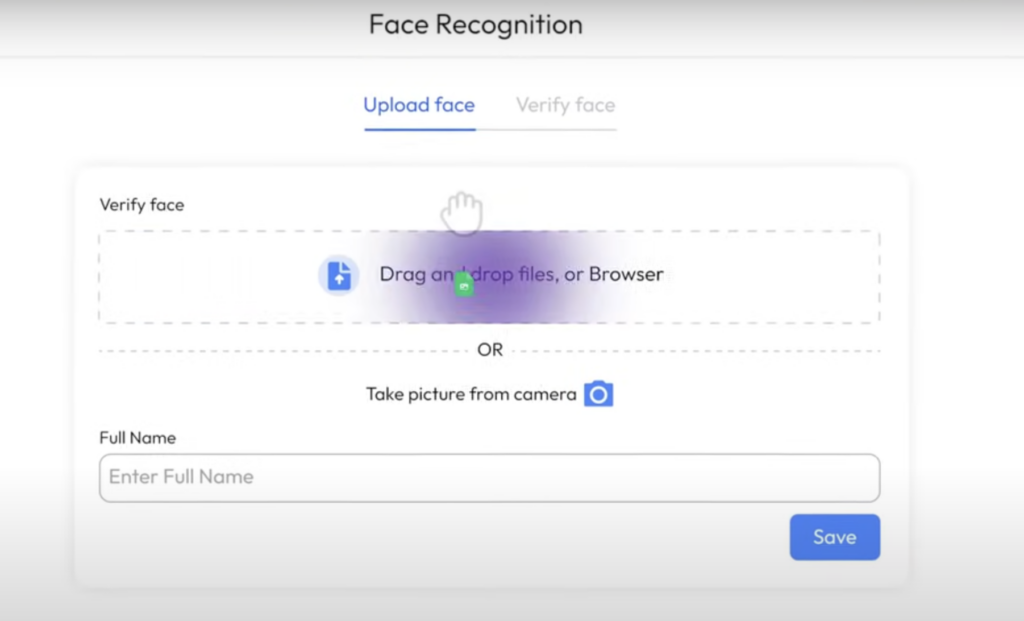Click the OR divider text
The height and width of the screenshot is (621, 1024).
click(490, 350)
